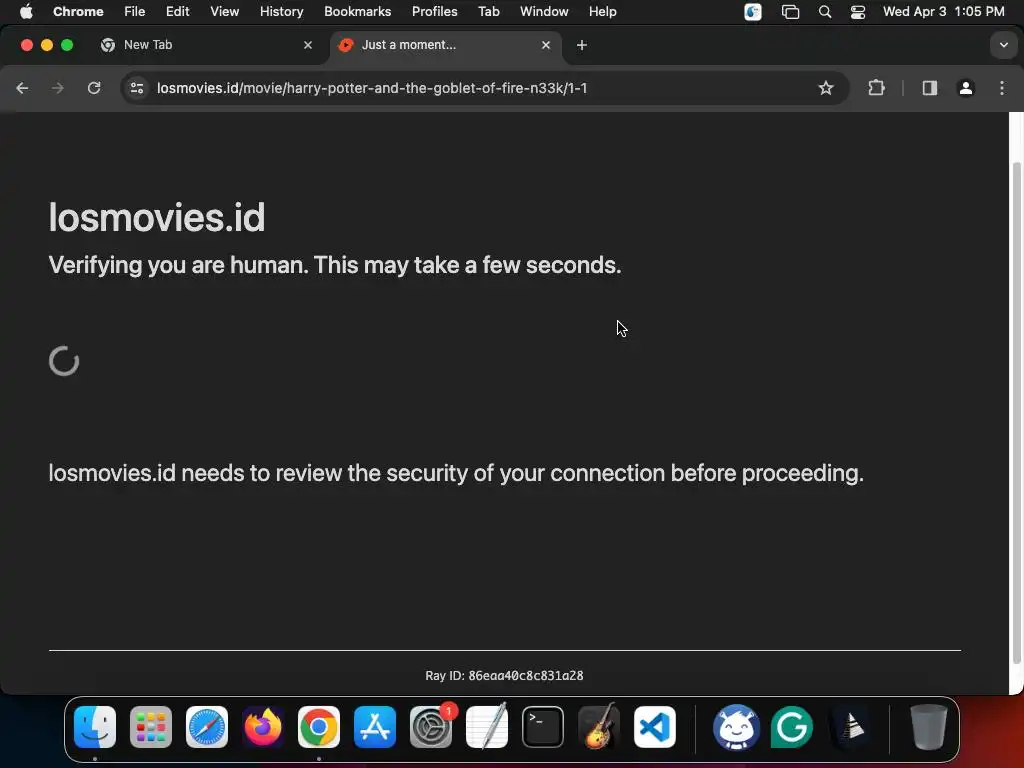Screen dimensions: 1024x768
Task: Open the View menu
Action: pyautogui.click(x=224, y=12)
